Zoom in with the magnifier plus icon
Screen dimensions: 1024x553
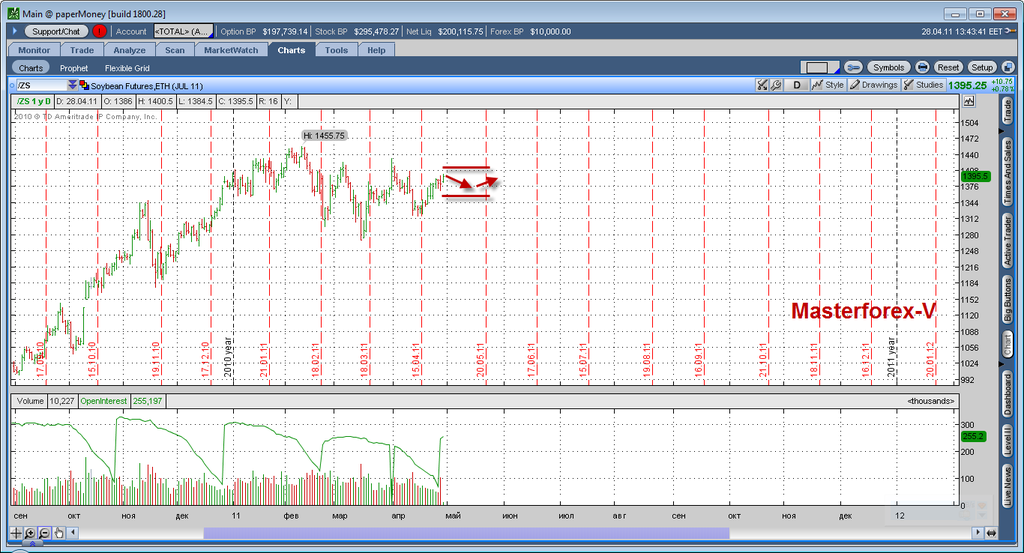(x=30, y=533)
